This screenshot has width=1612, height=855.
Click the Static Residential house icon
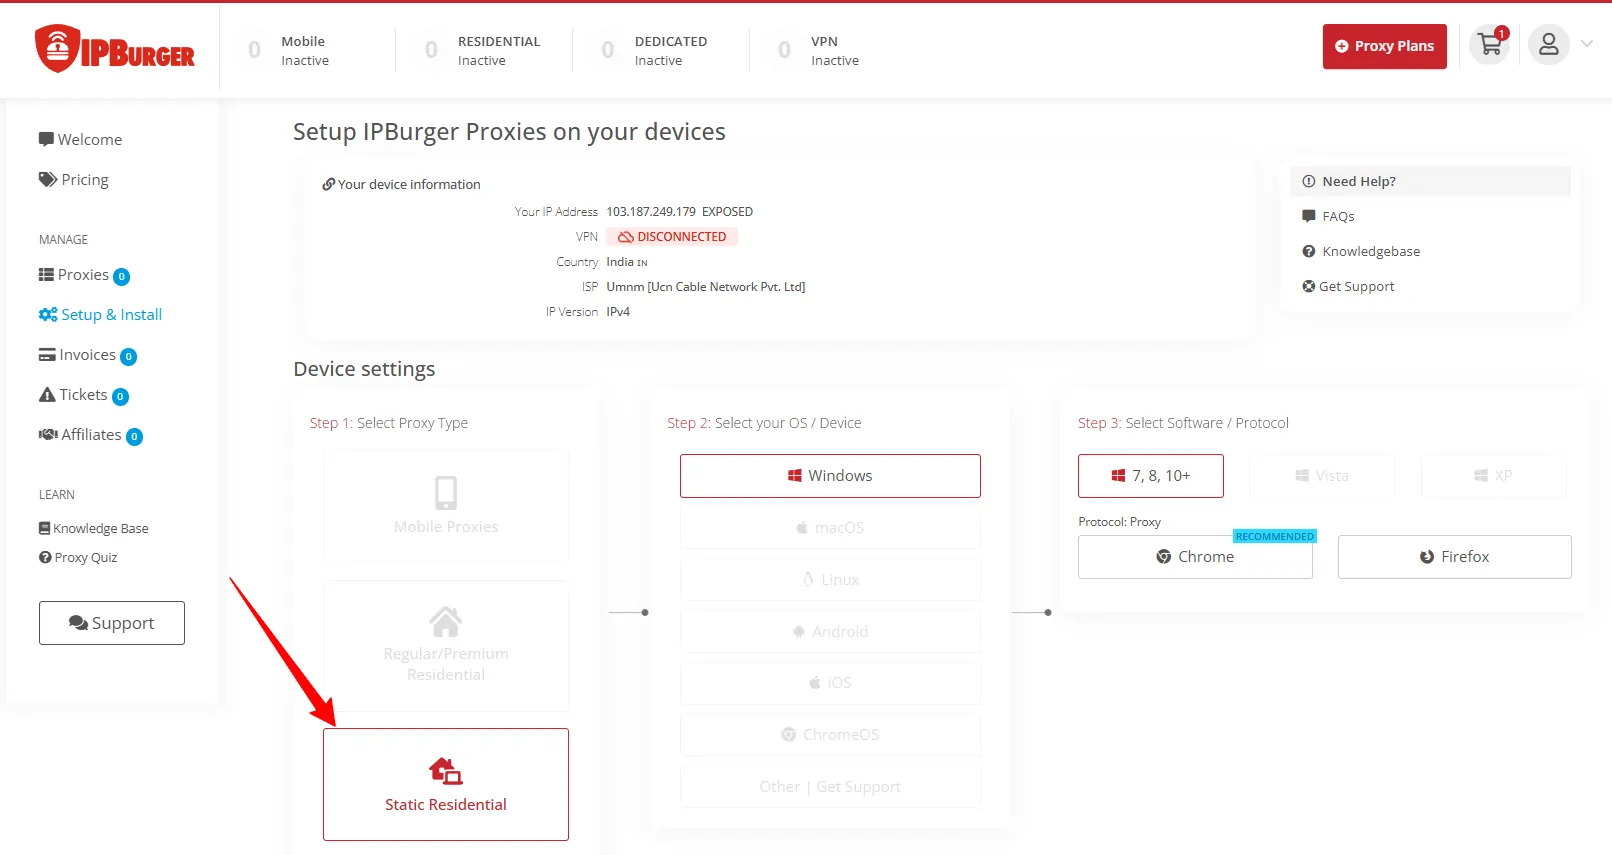click(446, 771)
